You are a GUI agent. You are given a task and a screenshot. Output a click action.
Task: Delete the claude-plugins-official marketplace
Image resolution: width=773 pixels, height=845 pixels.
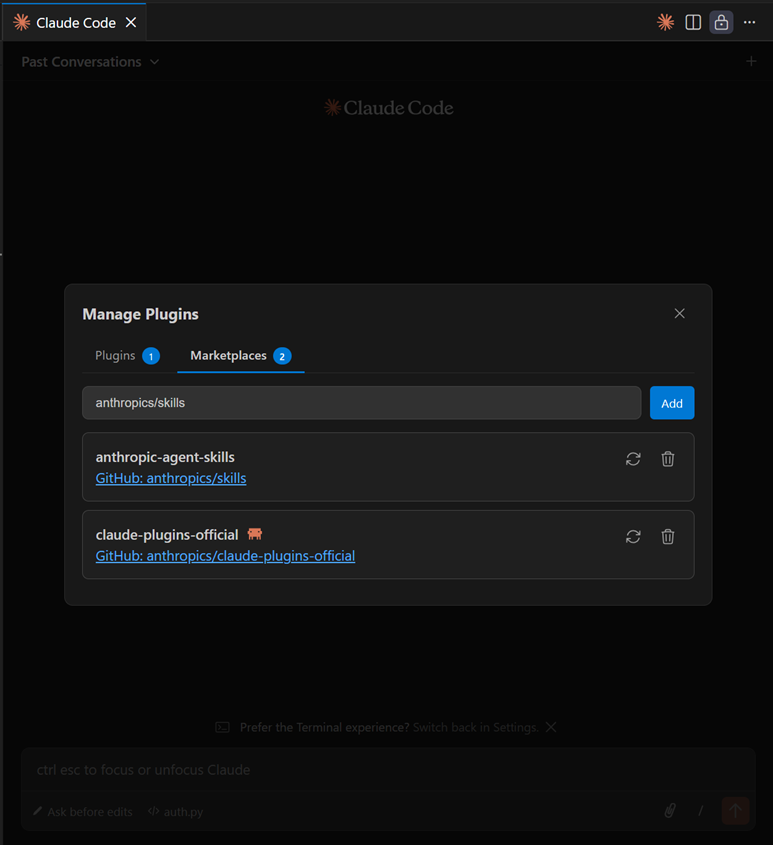click(x=667, y=537)
